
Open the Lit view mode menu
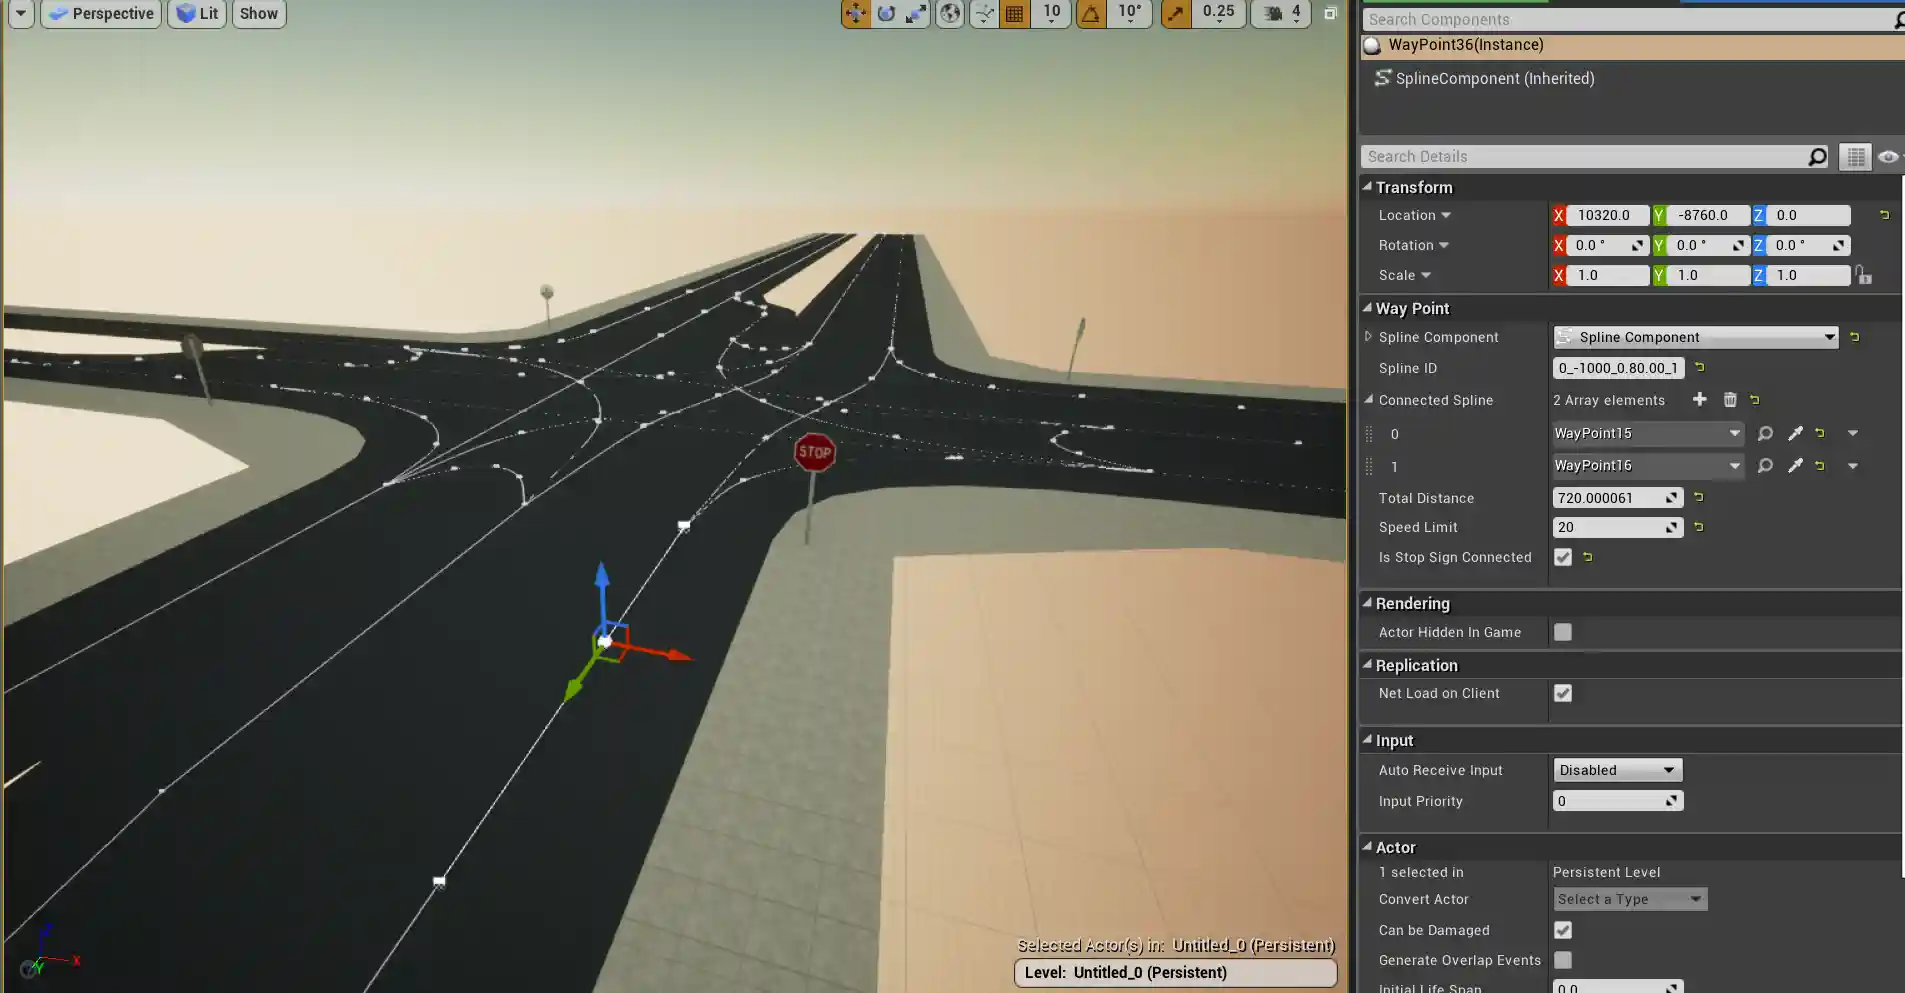click(x=197, y=13)
